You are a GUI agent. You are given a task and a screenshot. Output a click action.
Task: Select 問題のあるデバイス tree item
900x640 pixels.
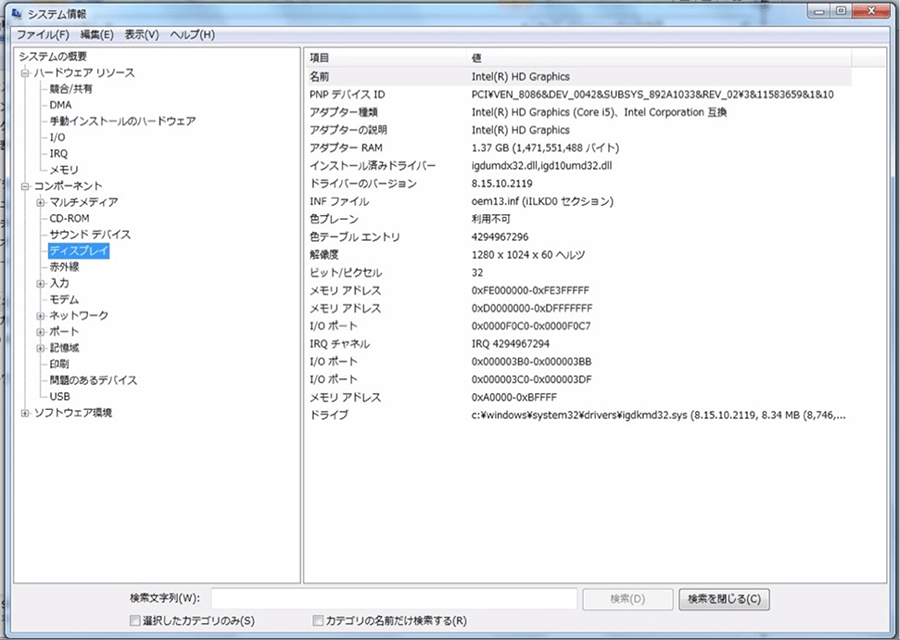[94, 380]
